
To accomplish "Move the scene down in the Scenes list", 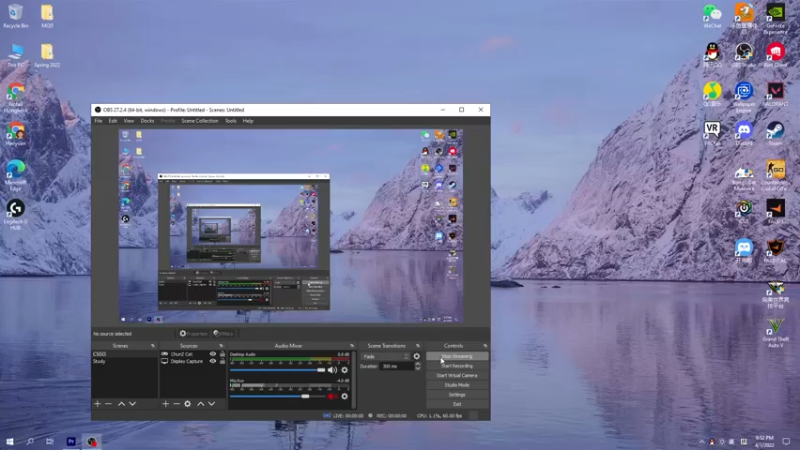I will tap(132, 404).
